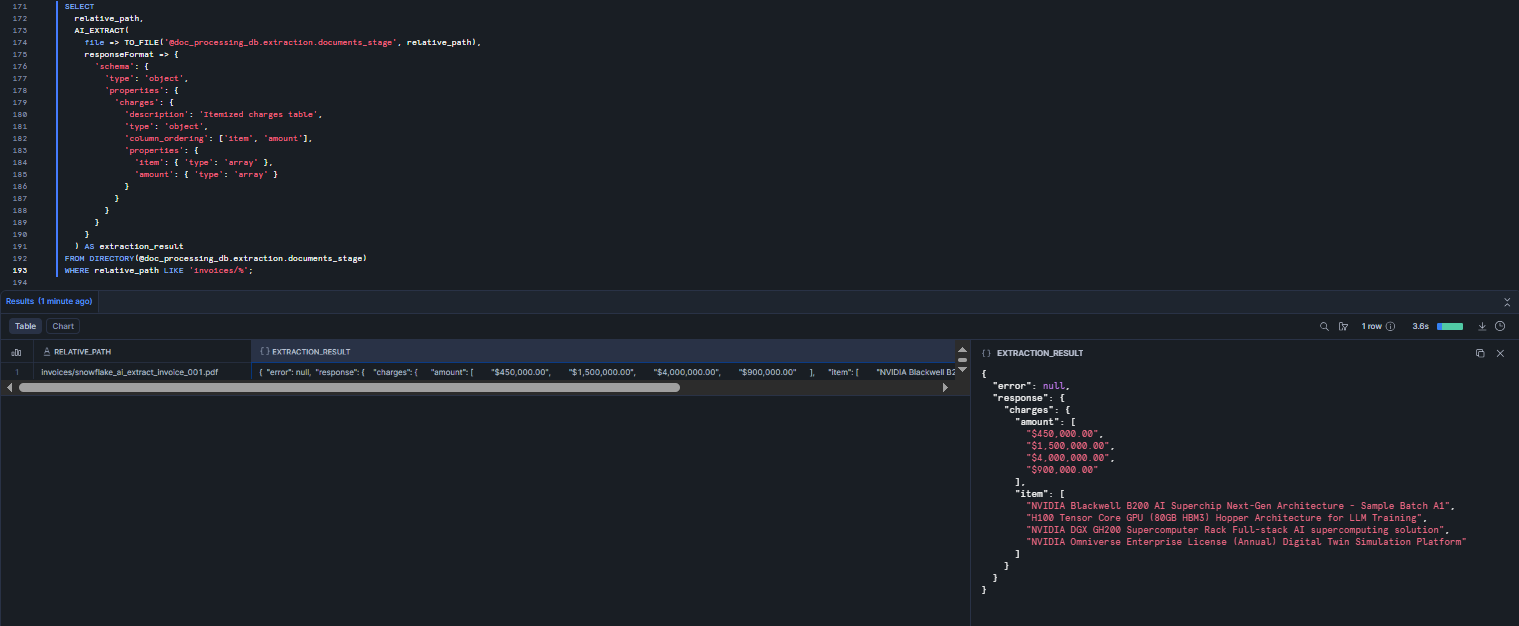Click the info icon beside 1 row

tap(1390, 326)
